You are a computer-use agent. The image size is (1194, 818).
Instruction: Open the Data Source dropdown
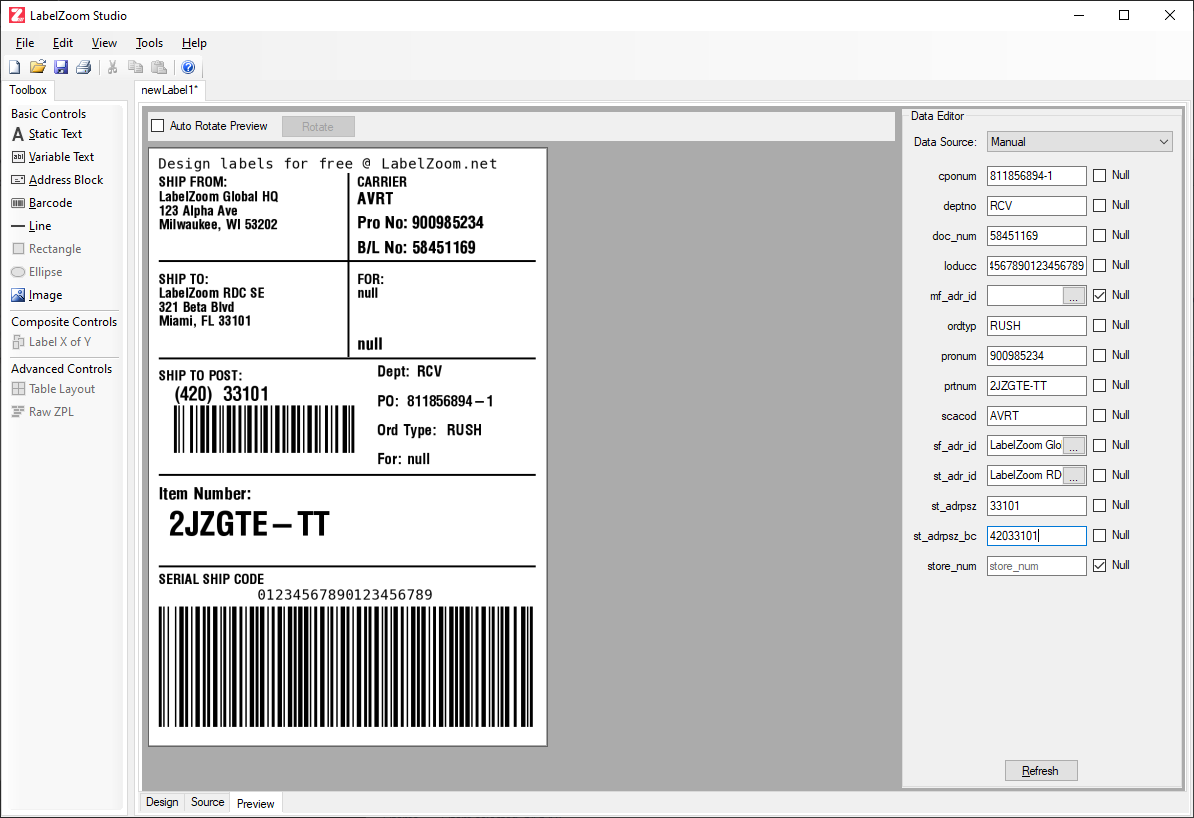click(x=1079, y=142)
